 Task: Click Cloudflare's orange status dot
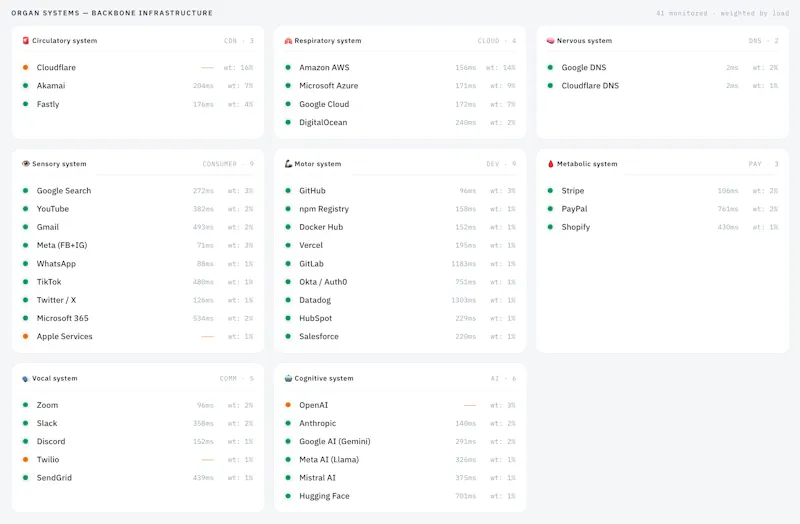point(26,67)
